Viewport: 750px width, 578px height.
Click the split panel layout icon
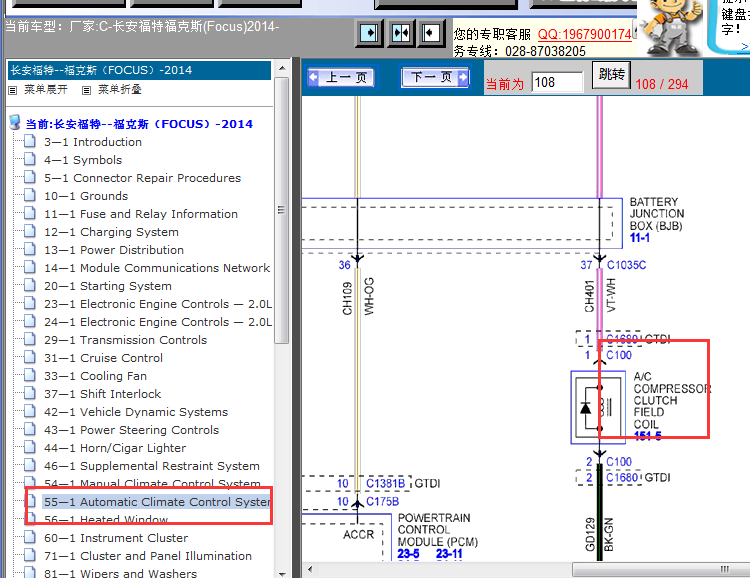(400, 33)
